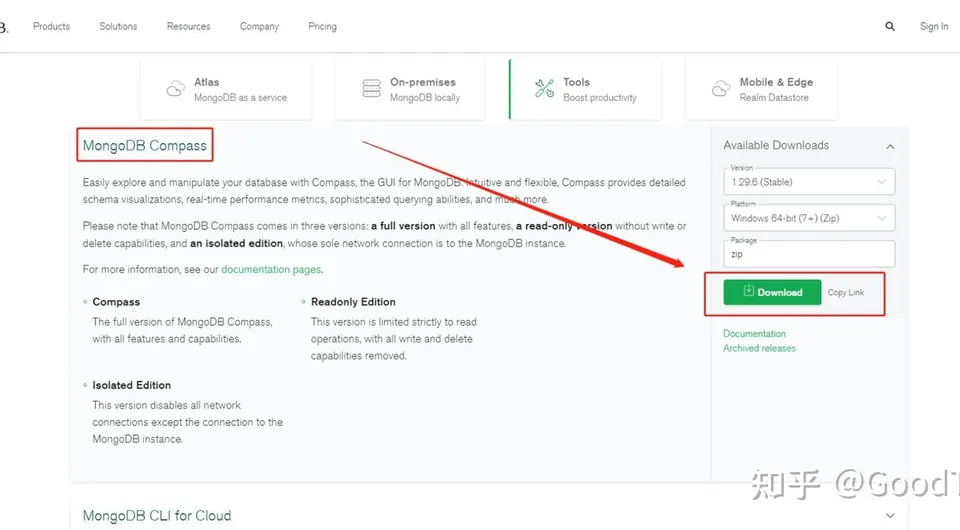Image resolution: width=960 pixels, height=530 pixels.
Task: Click the Compass edition title
Action: [116, 302]
